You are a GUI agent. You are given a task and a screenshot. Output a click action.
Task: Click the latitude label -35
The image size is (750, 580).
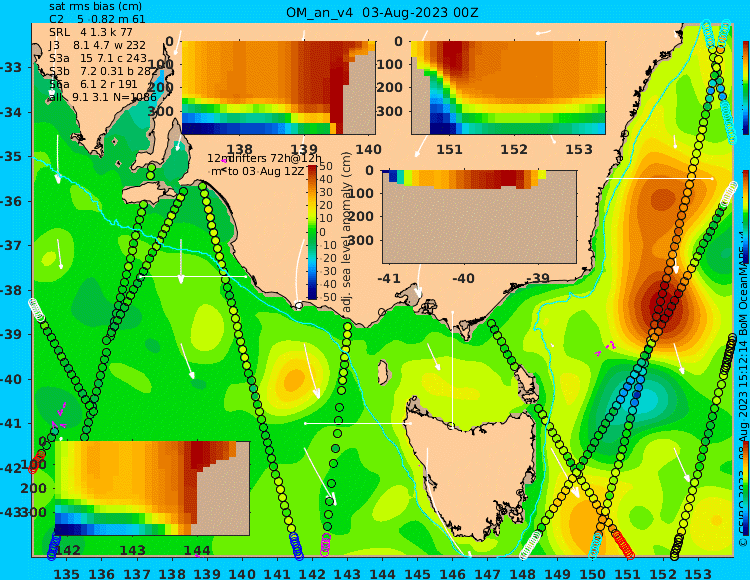(x=11, y=156)
